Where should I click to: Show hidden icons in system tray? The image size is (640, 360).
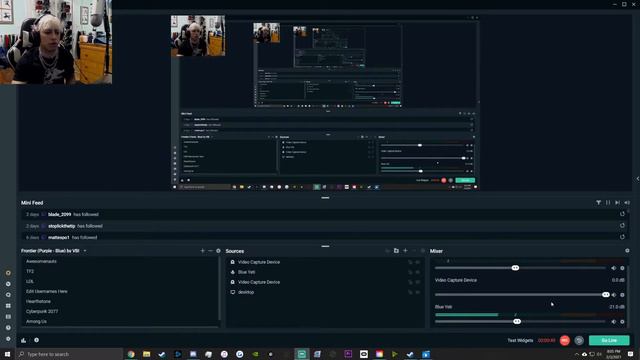[x=577, y=354]
